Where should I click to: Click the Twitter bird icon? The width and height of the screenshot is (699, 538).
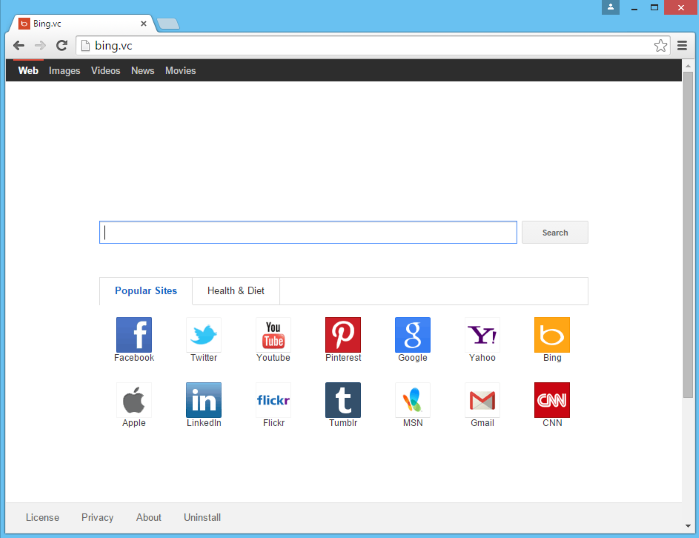pos(204,335)
